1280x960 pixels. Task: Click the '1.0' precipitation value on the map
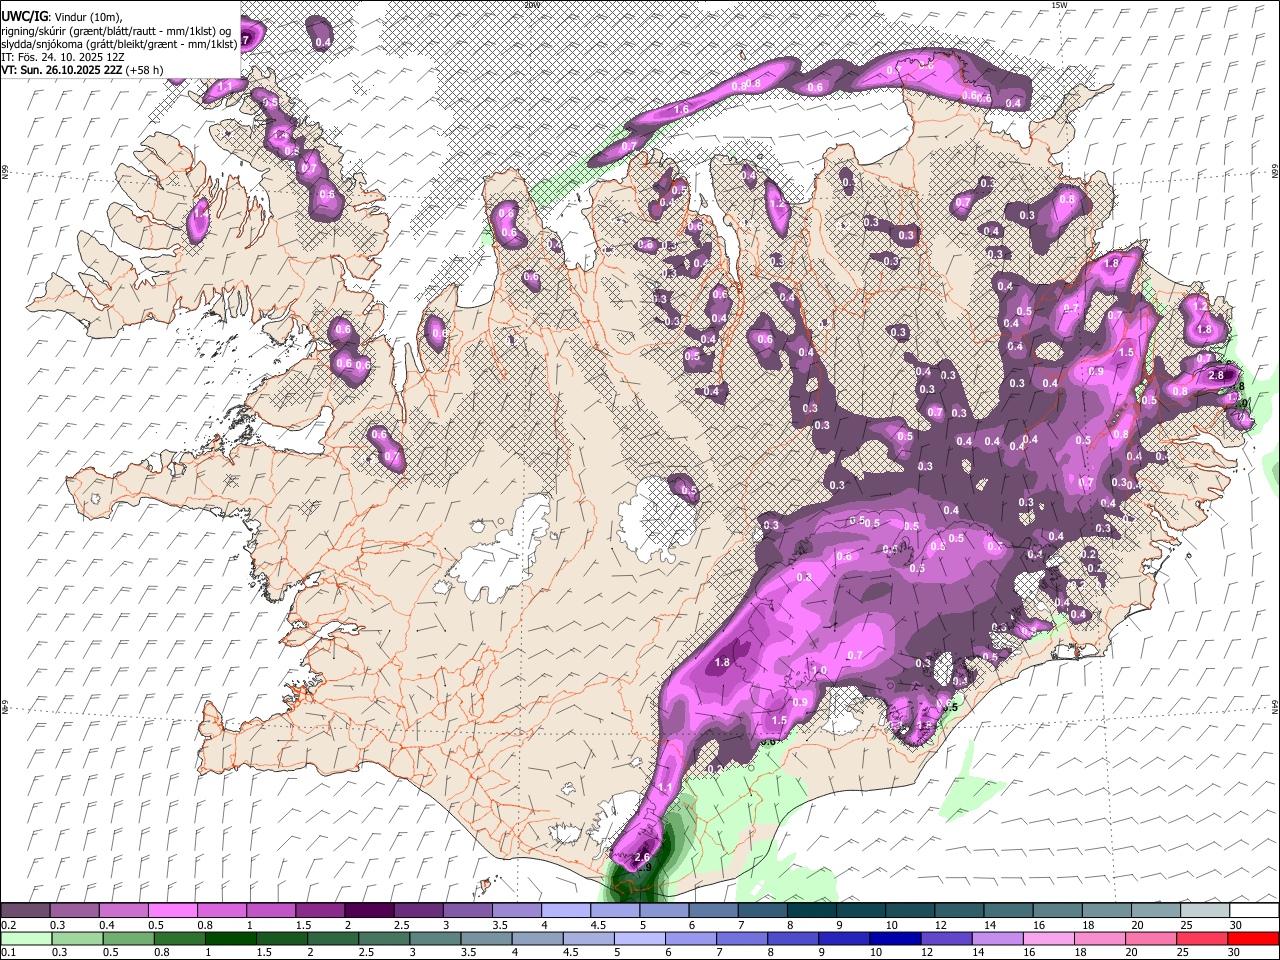(x=820, y=671)
